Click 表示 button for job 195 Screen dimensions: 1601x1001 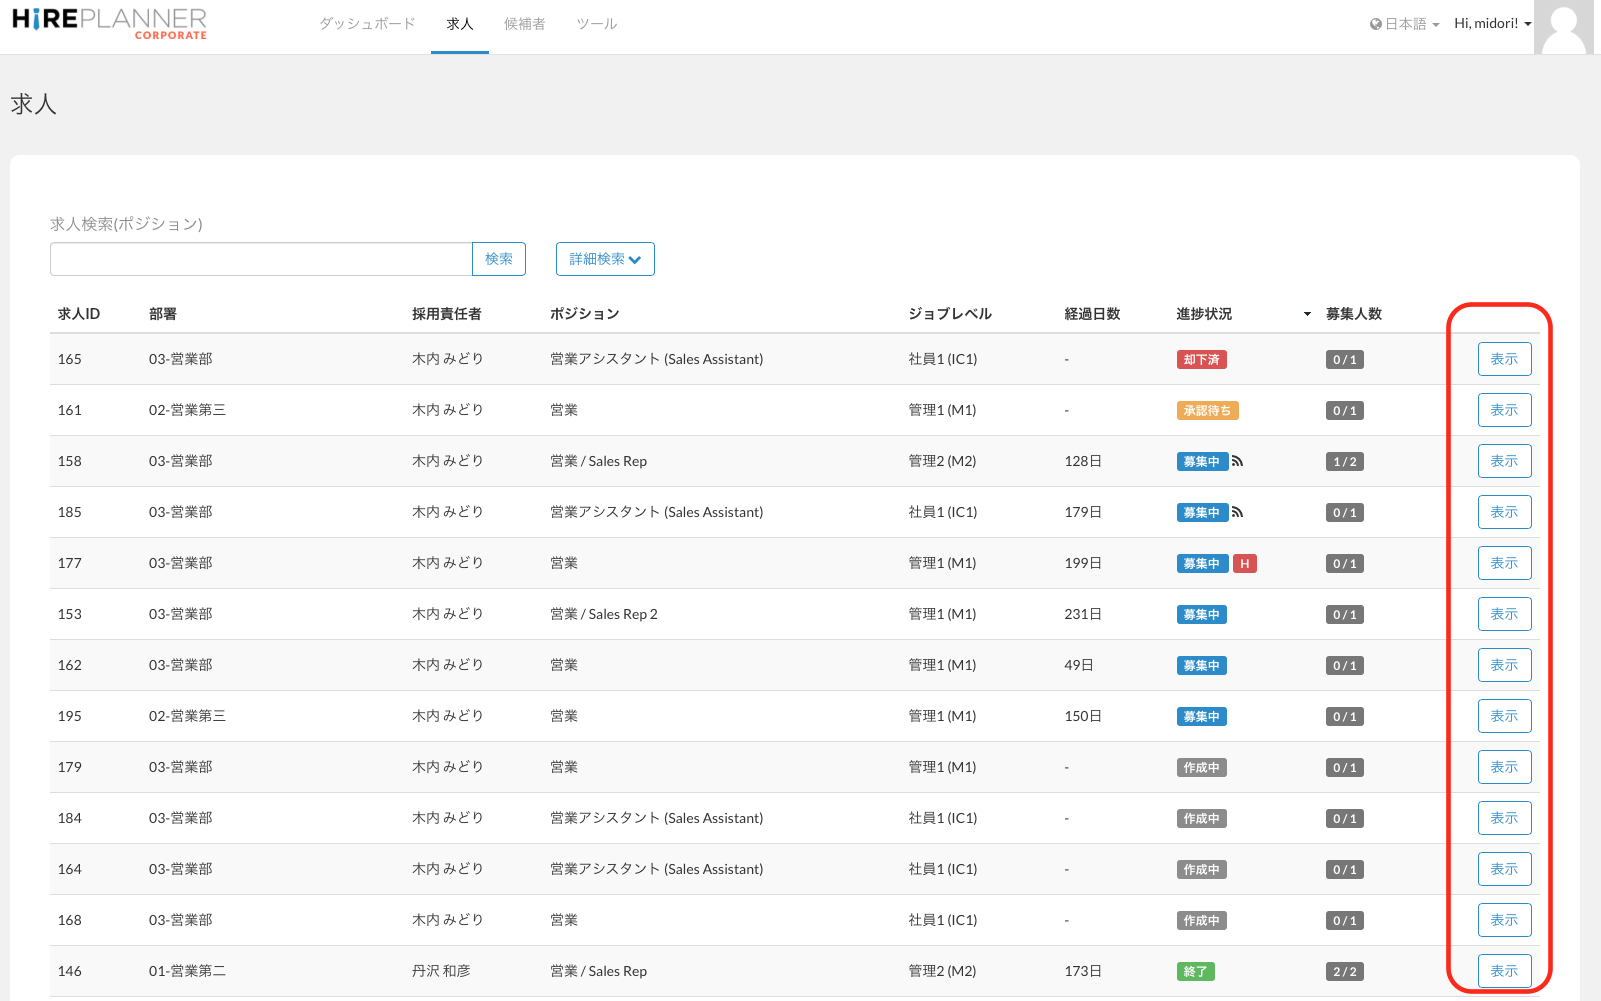(x=1504, y=716)
